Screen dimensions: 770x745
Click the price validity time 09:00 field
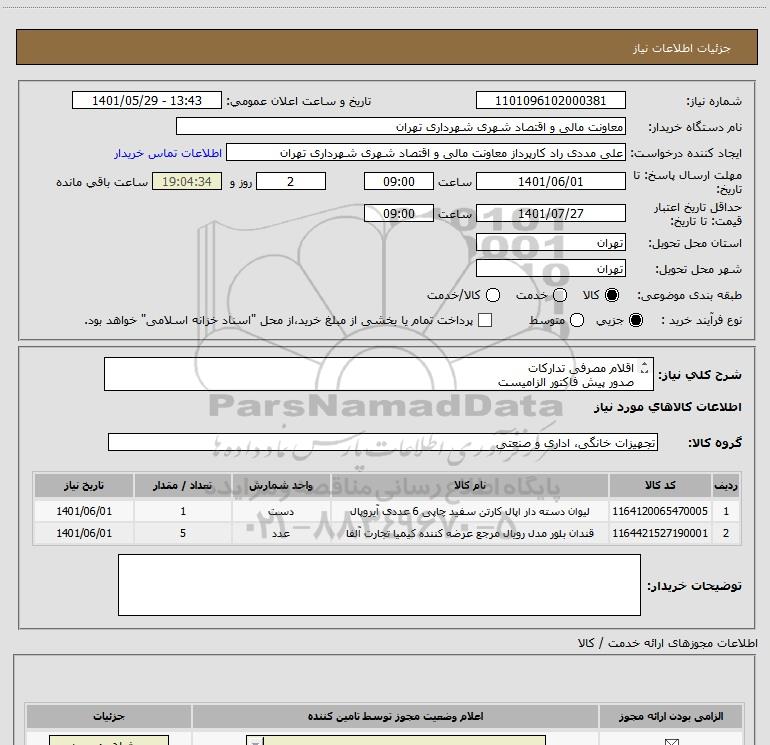pyautogui.click(x=399, y=213)
